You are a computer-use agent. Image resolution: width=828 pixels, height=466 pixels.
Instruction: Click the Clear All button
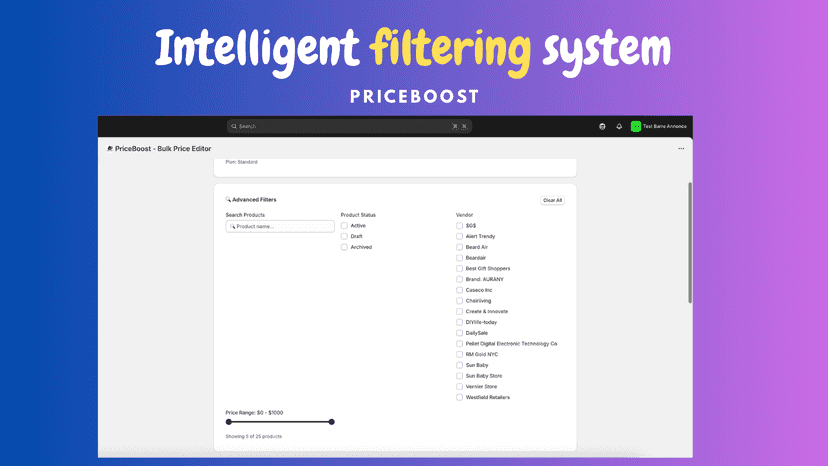point(552,200)
